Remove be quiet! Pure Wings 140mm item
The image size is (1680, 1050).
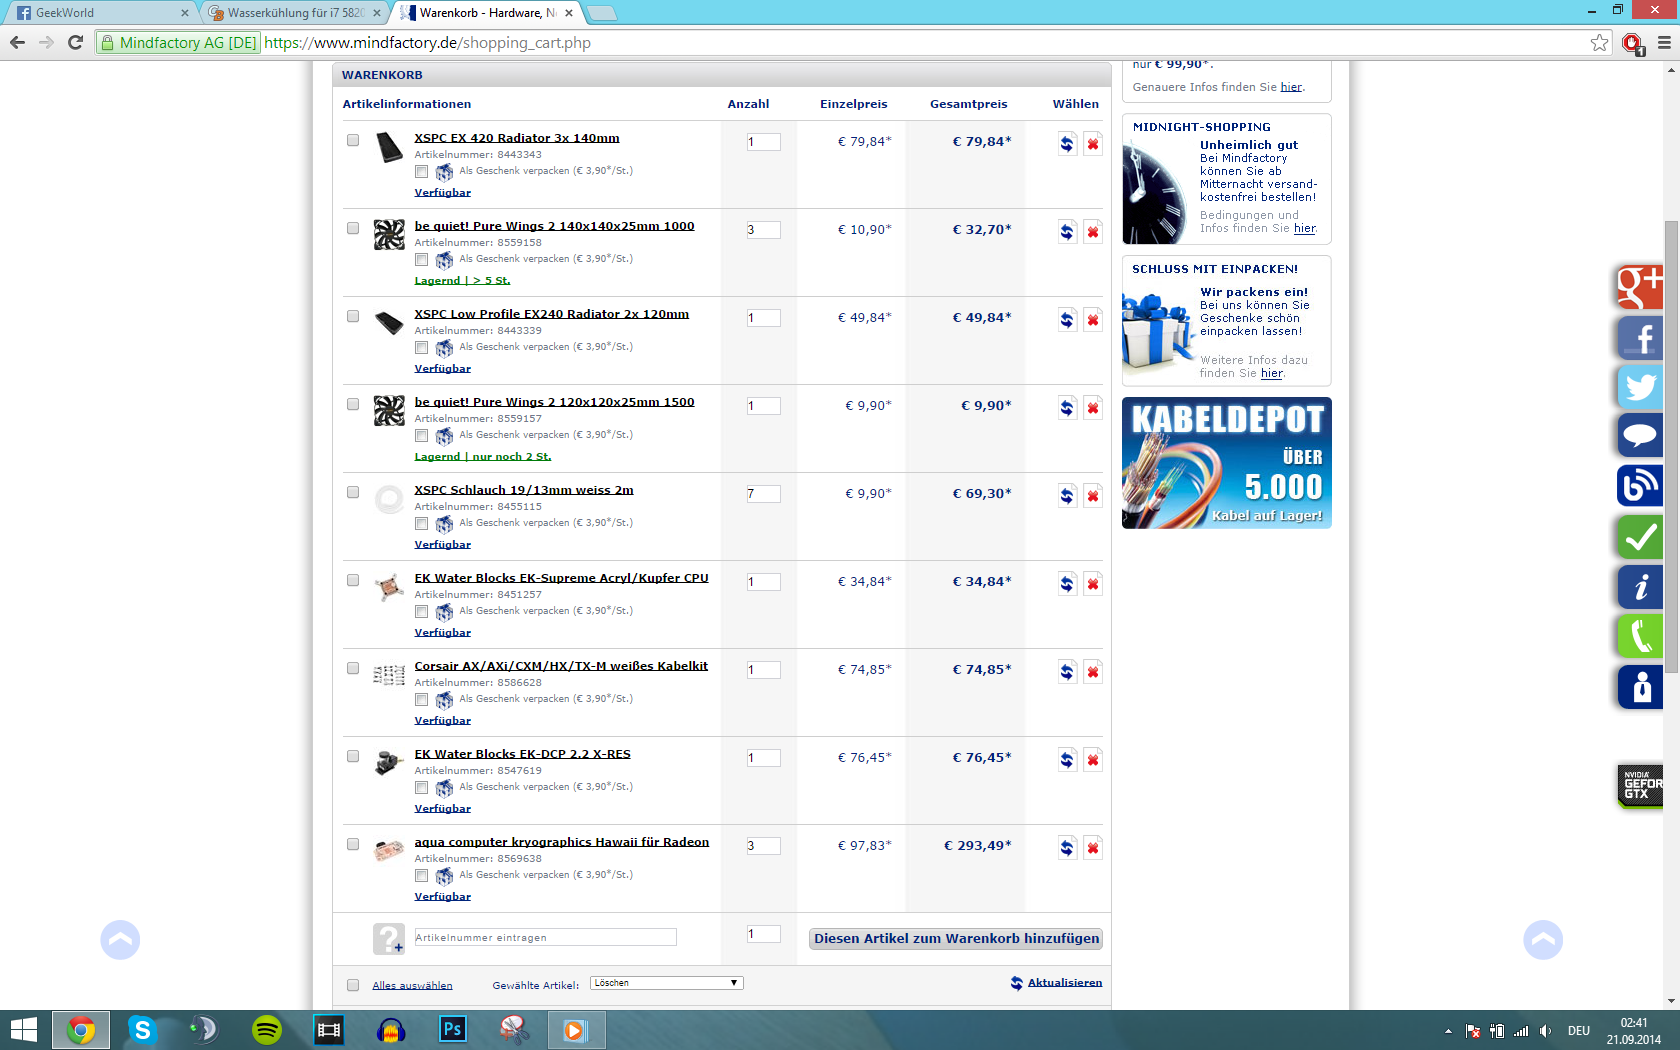1093,231
